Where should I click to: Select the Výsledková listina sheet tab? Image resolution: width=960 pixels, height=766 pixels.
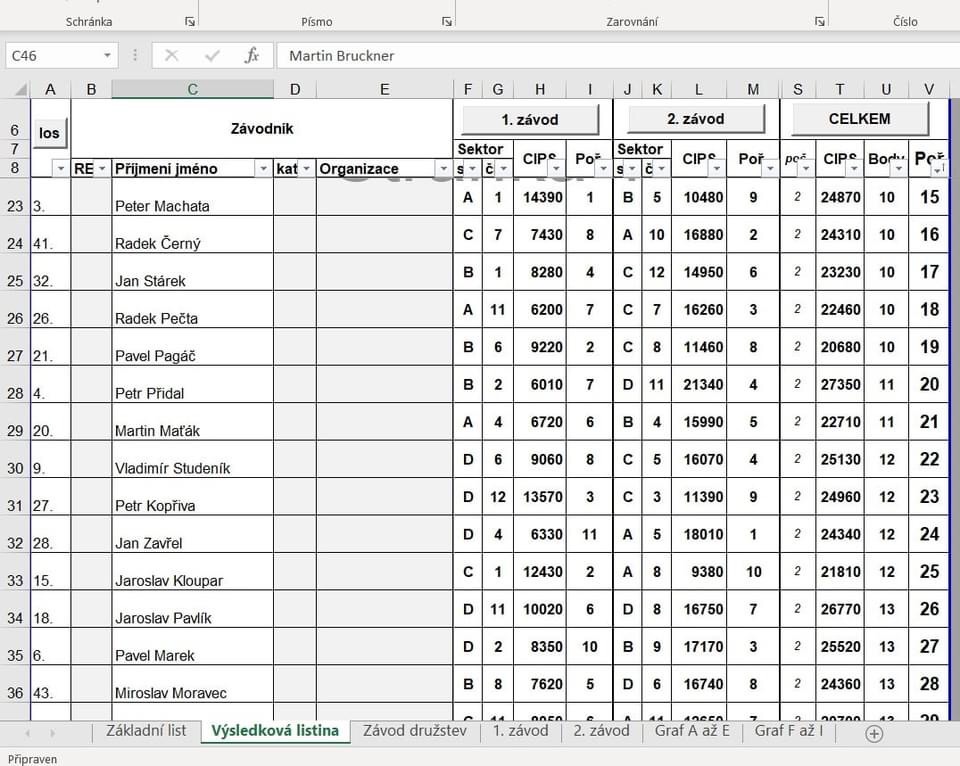click(275, 730)
